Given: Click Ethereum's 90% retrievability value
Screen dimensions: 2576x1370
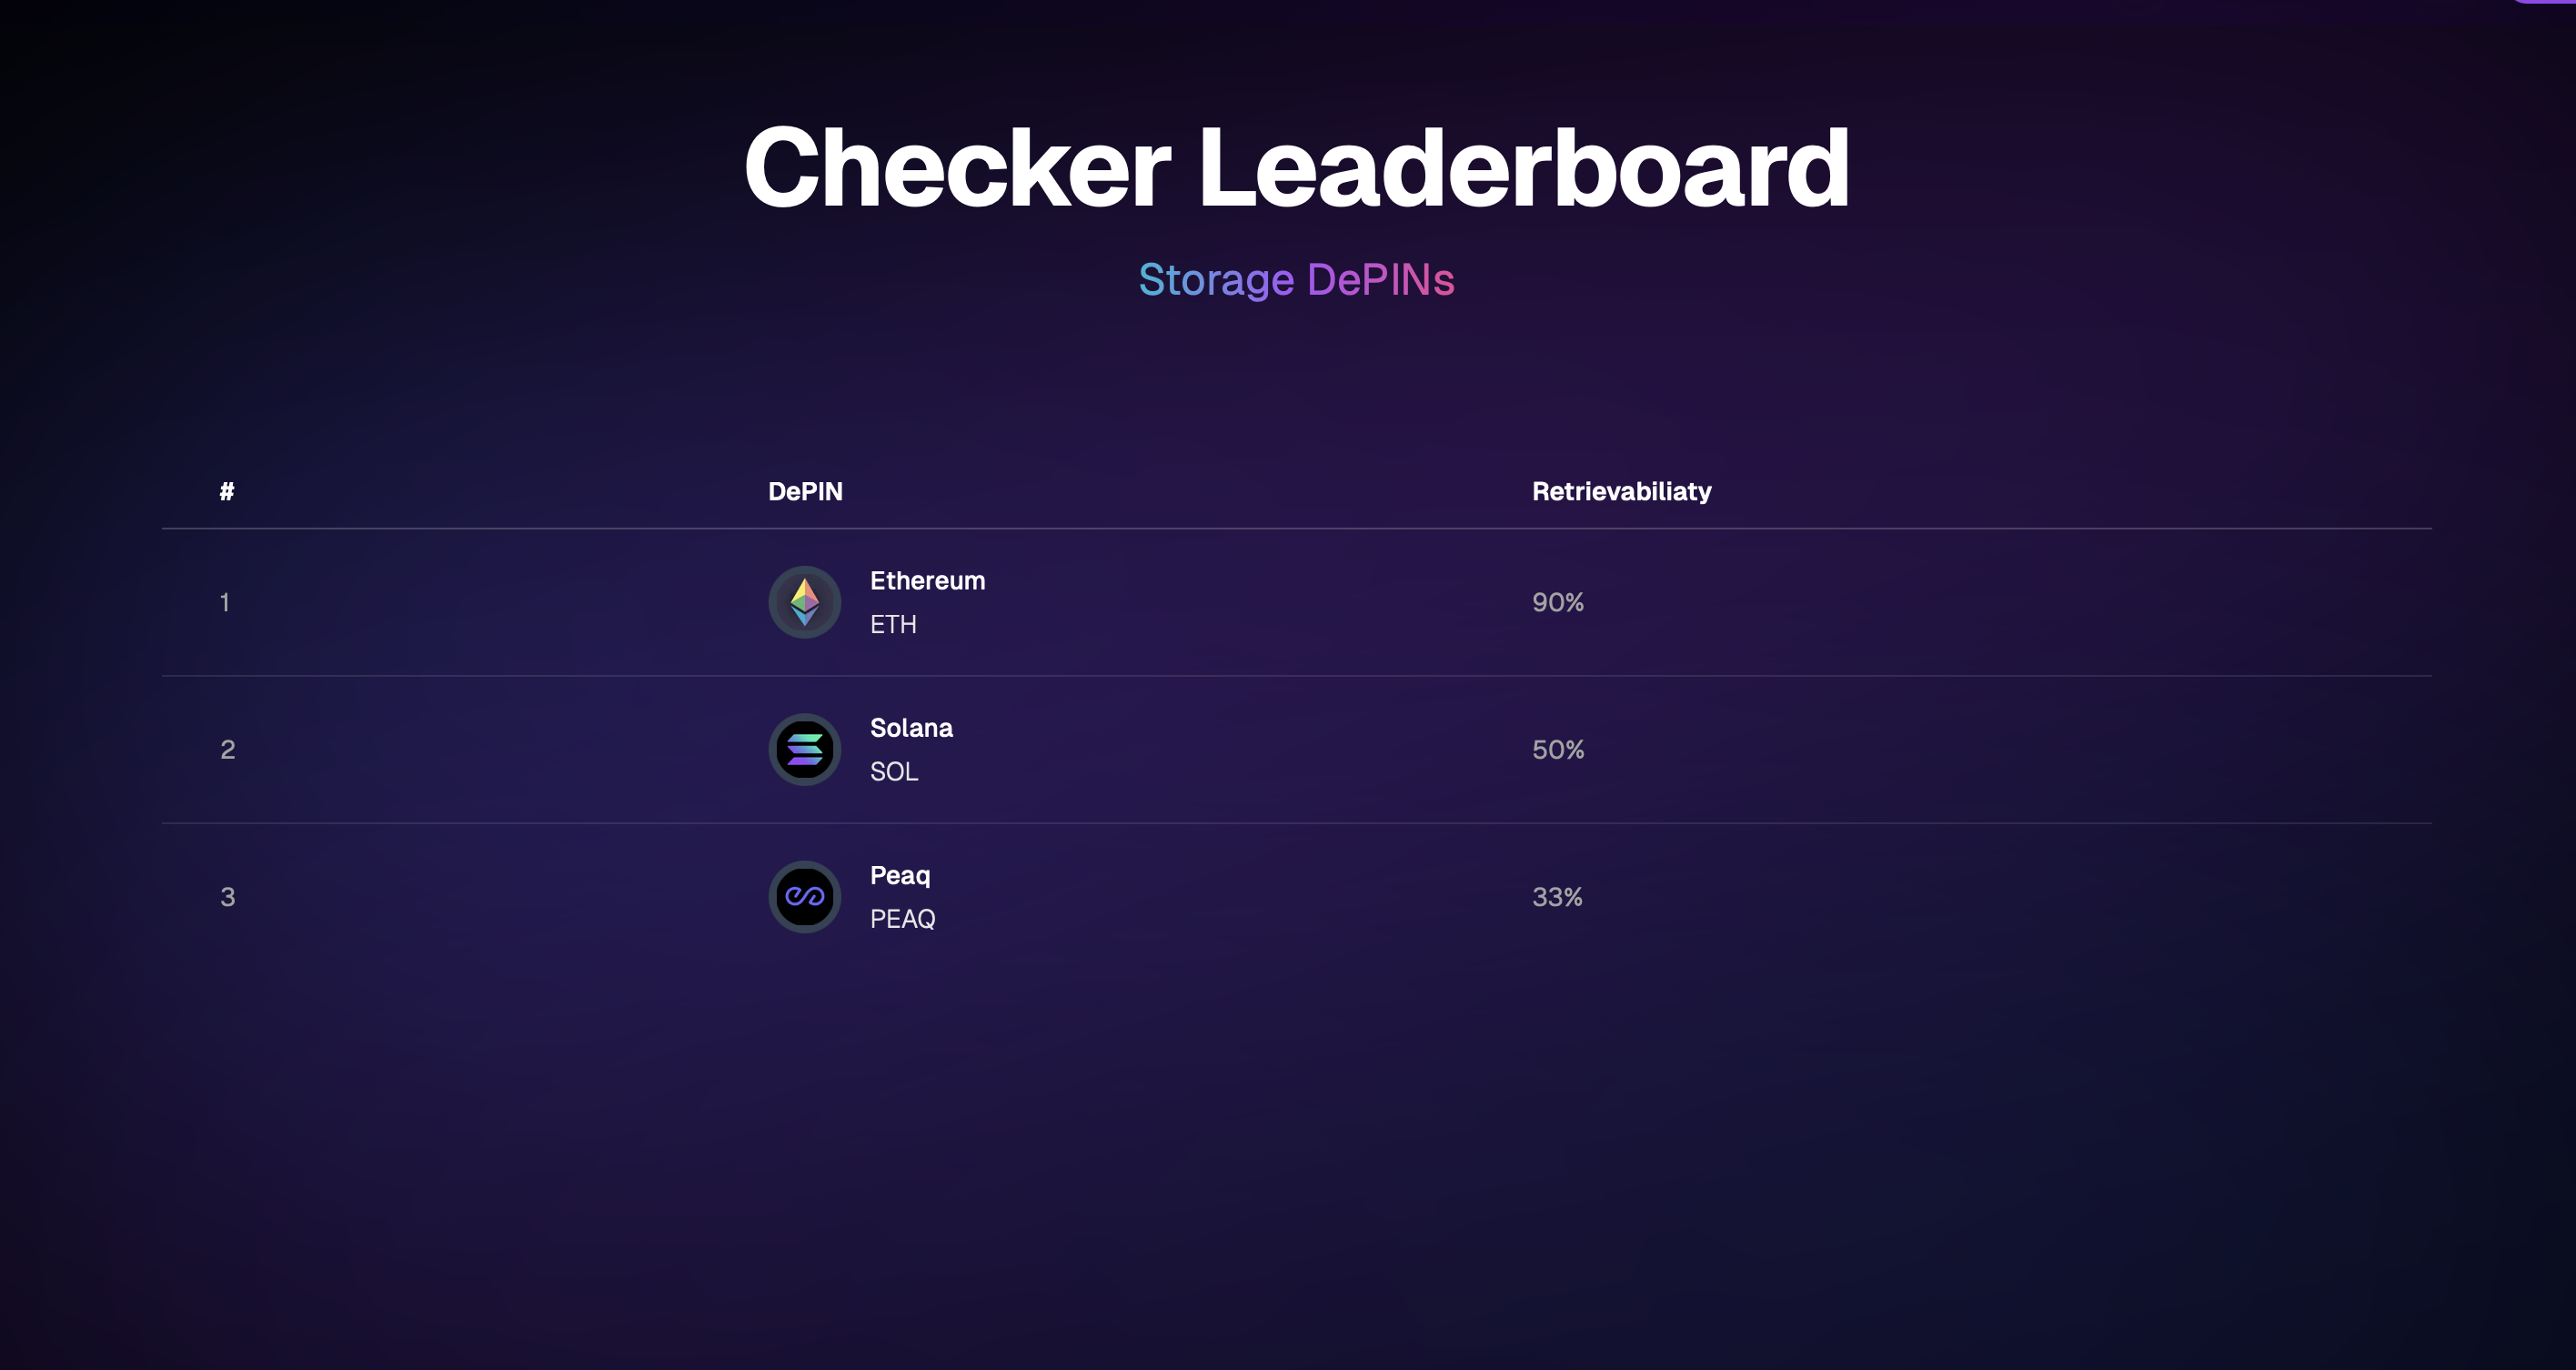Looking at the screenshot, I should 1557,602.
